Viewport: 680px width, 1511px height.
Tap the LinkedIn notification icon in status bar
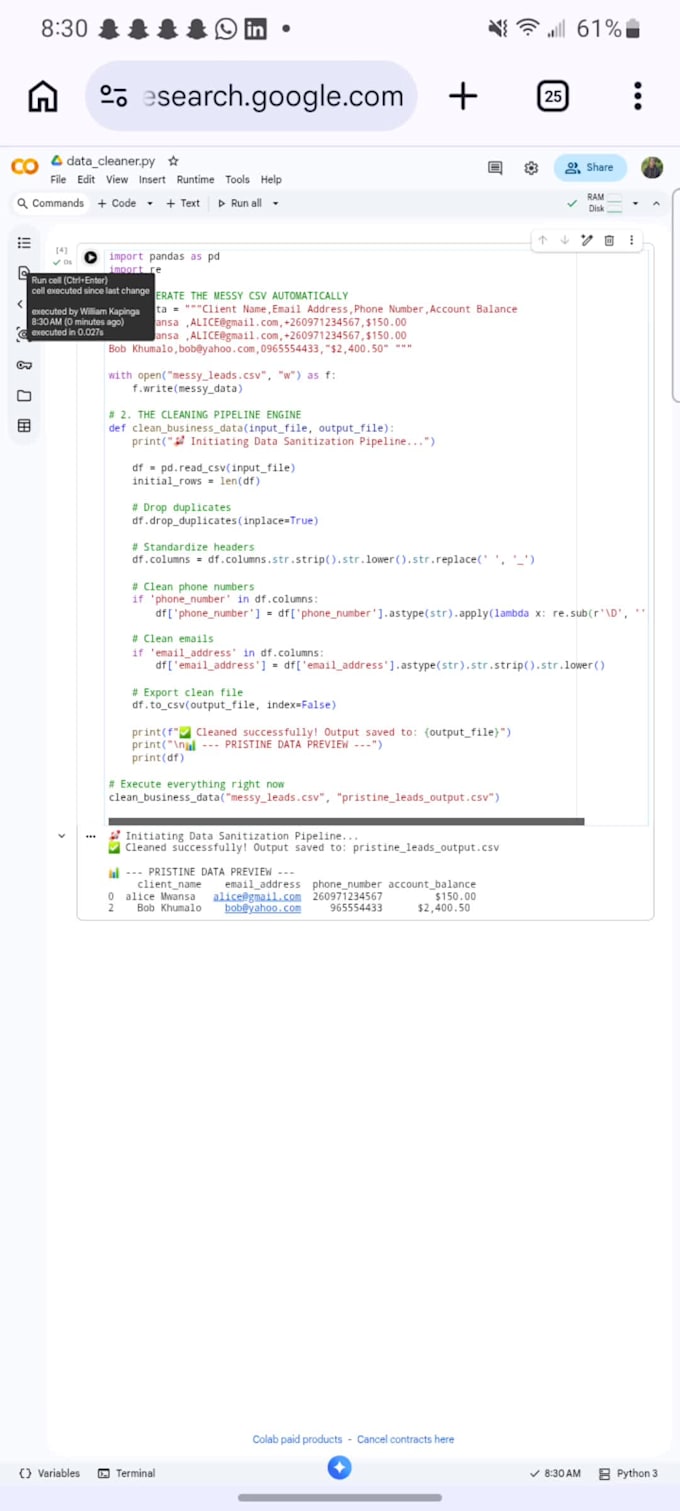tap(256, 29)
